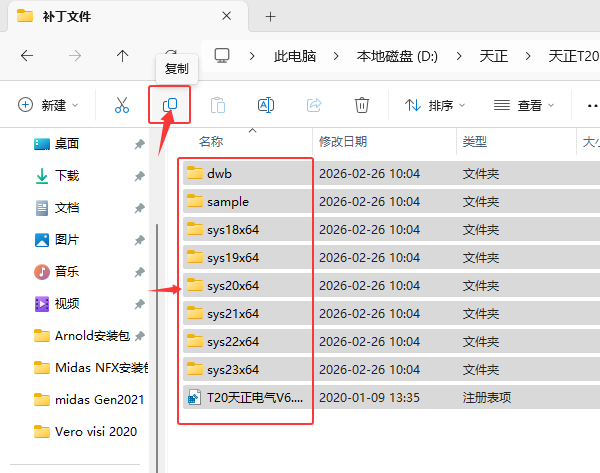Sort by 名称 column header
The height and width of the screenshot is (473, 600).
(211, 142)
